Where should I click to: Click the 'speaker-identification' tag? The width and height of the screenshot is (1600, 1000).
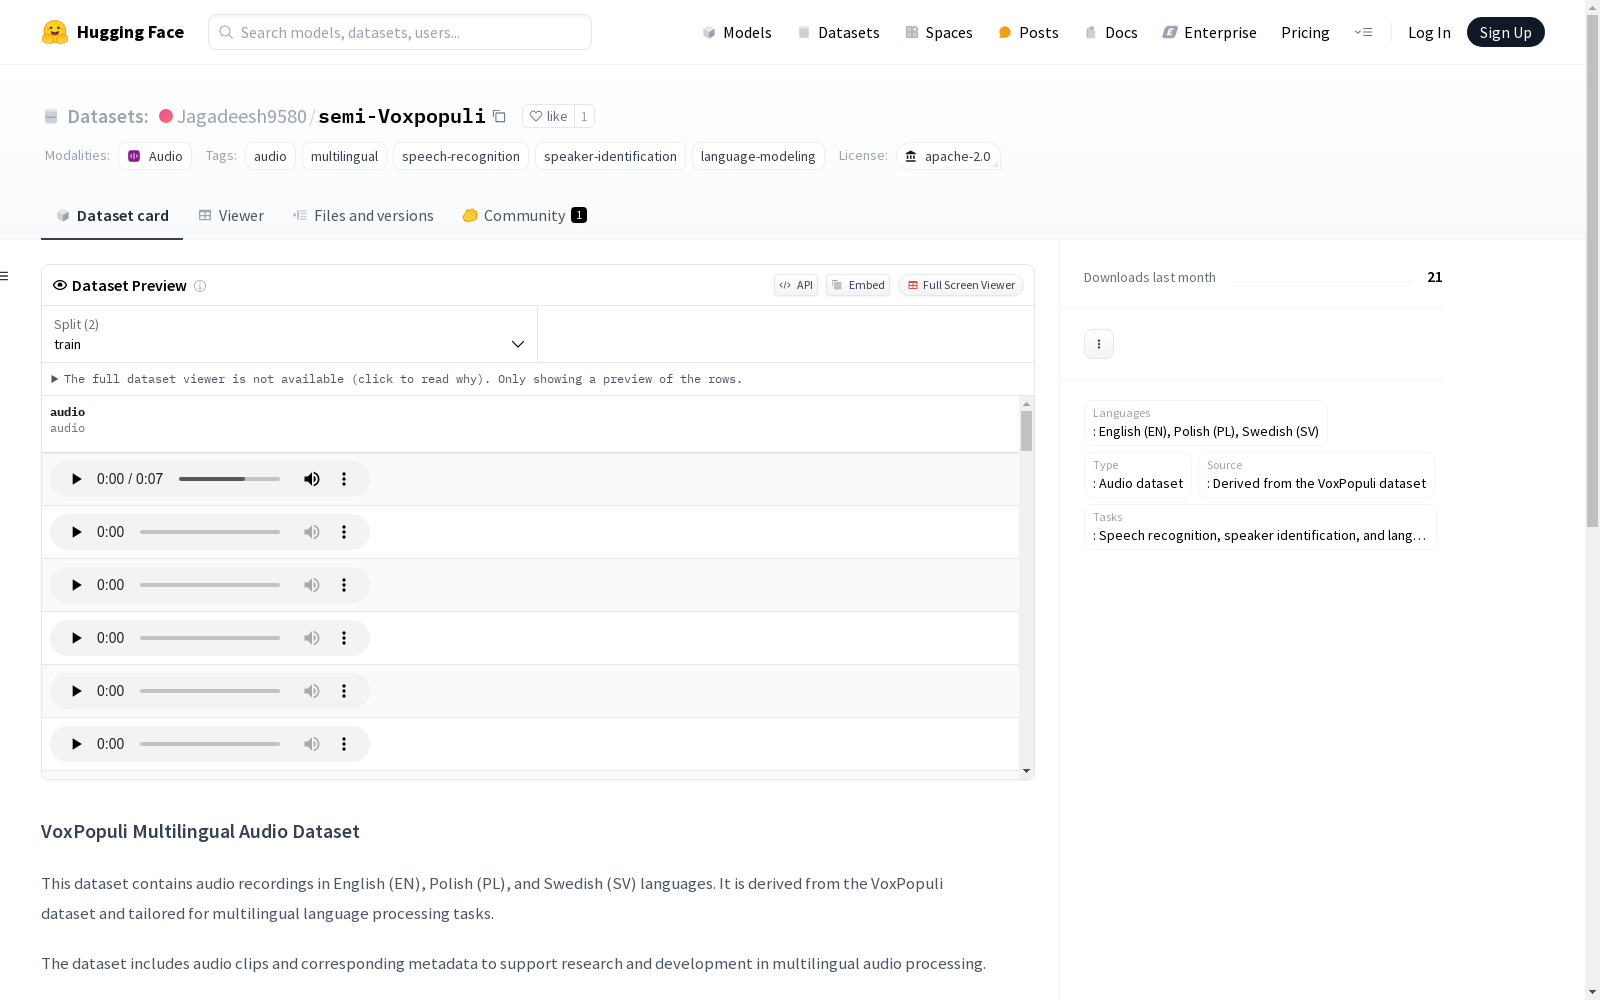pos(610,156)
